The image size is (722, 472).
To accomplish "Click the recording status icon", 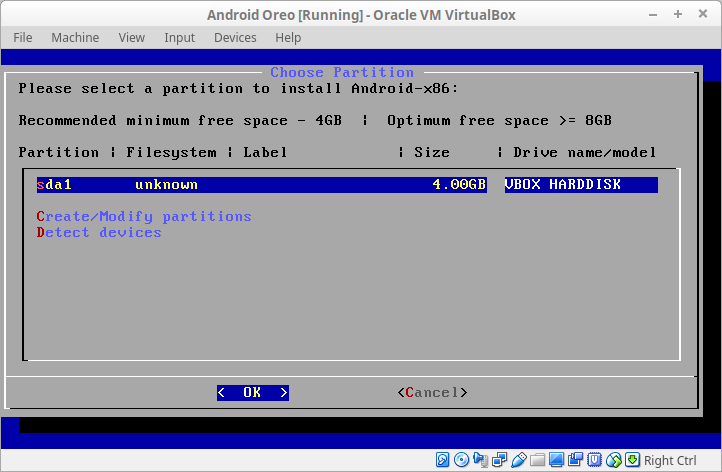I will (576, 460).
